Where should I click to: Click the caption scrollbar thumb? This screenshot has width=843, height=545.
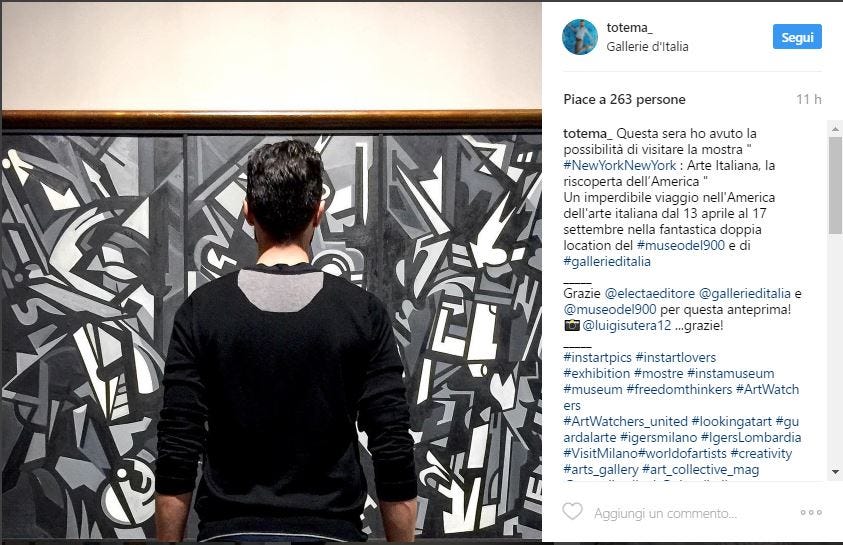[x=835, y=185]
